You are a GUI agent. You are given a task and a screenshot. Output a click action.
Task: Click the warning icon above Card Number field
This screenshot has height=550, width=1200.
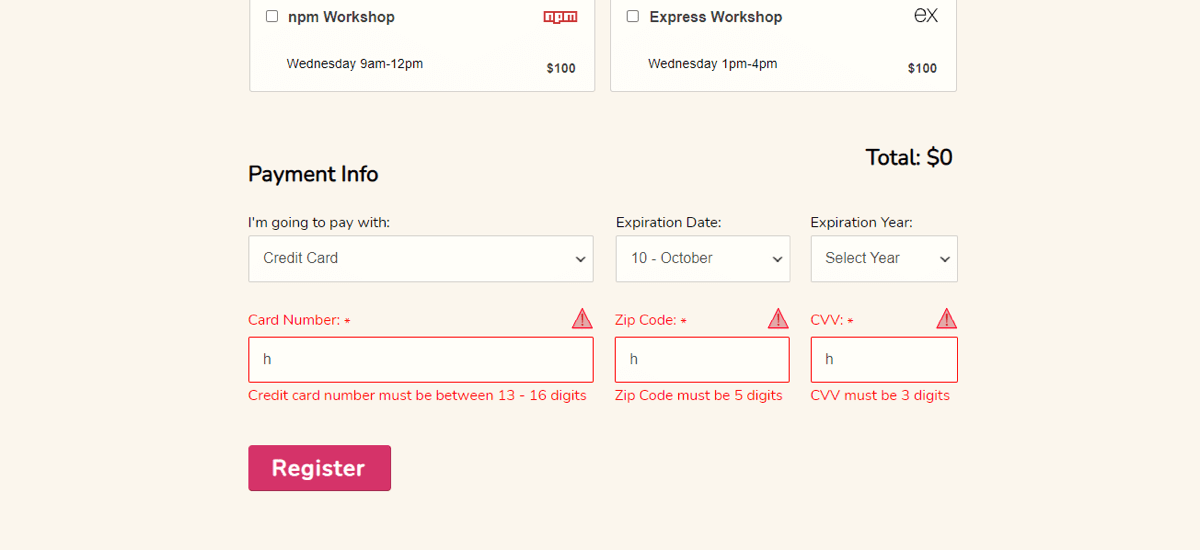[582, 319]
